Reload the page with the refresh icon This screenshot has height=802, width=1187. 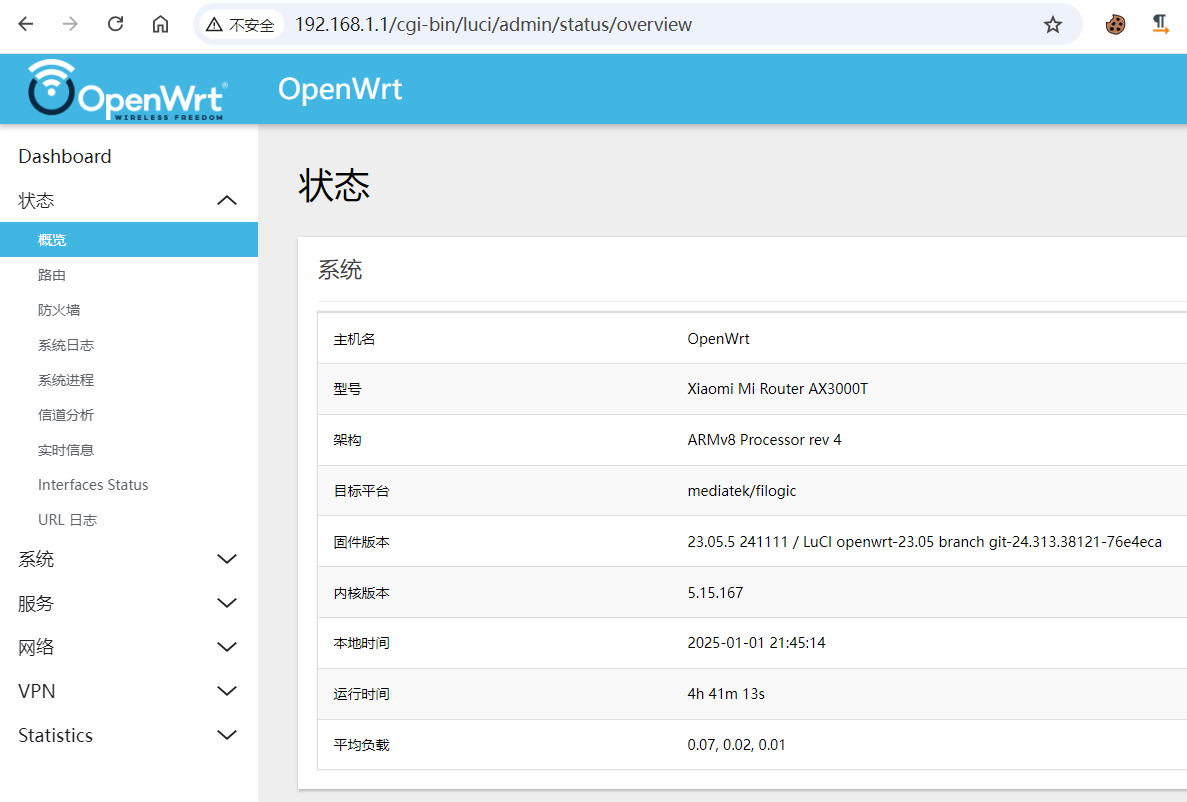tap(115, 24)
